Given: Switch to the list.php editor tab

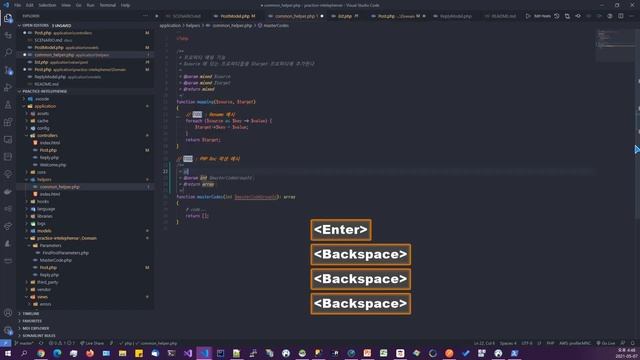Looking at the screenshot, I should (x=344, y=16).
